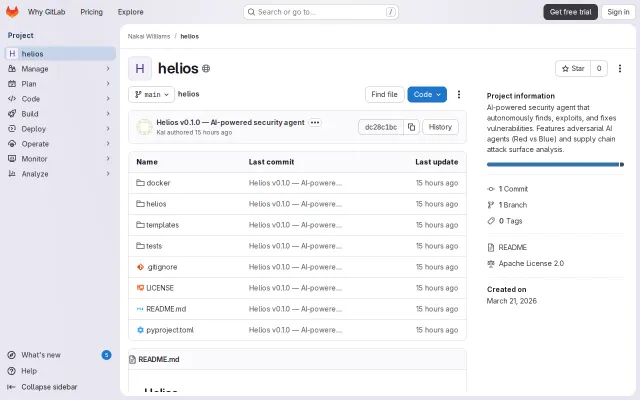Click the README.md preview header
Viewport: 640px width, 400px height.
(297, 359)
